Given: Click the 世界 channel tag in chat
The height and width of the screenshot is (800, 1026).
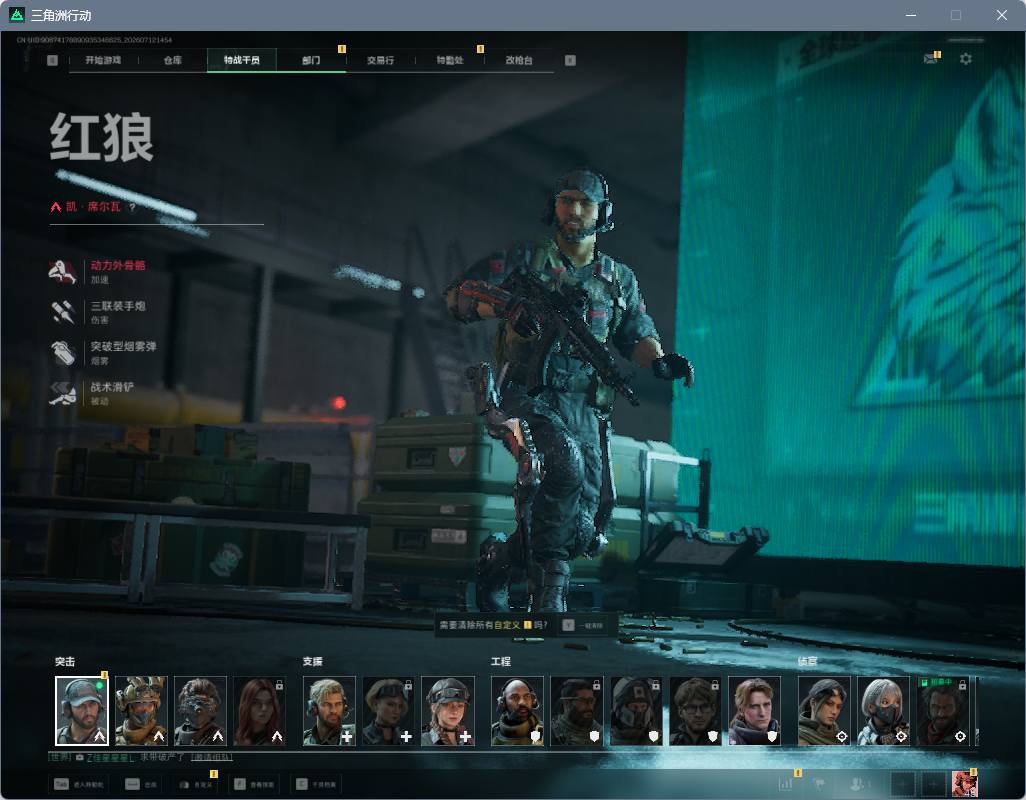Looking at the screenshot, I should (x=61, y=757).
